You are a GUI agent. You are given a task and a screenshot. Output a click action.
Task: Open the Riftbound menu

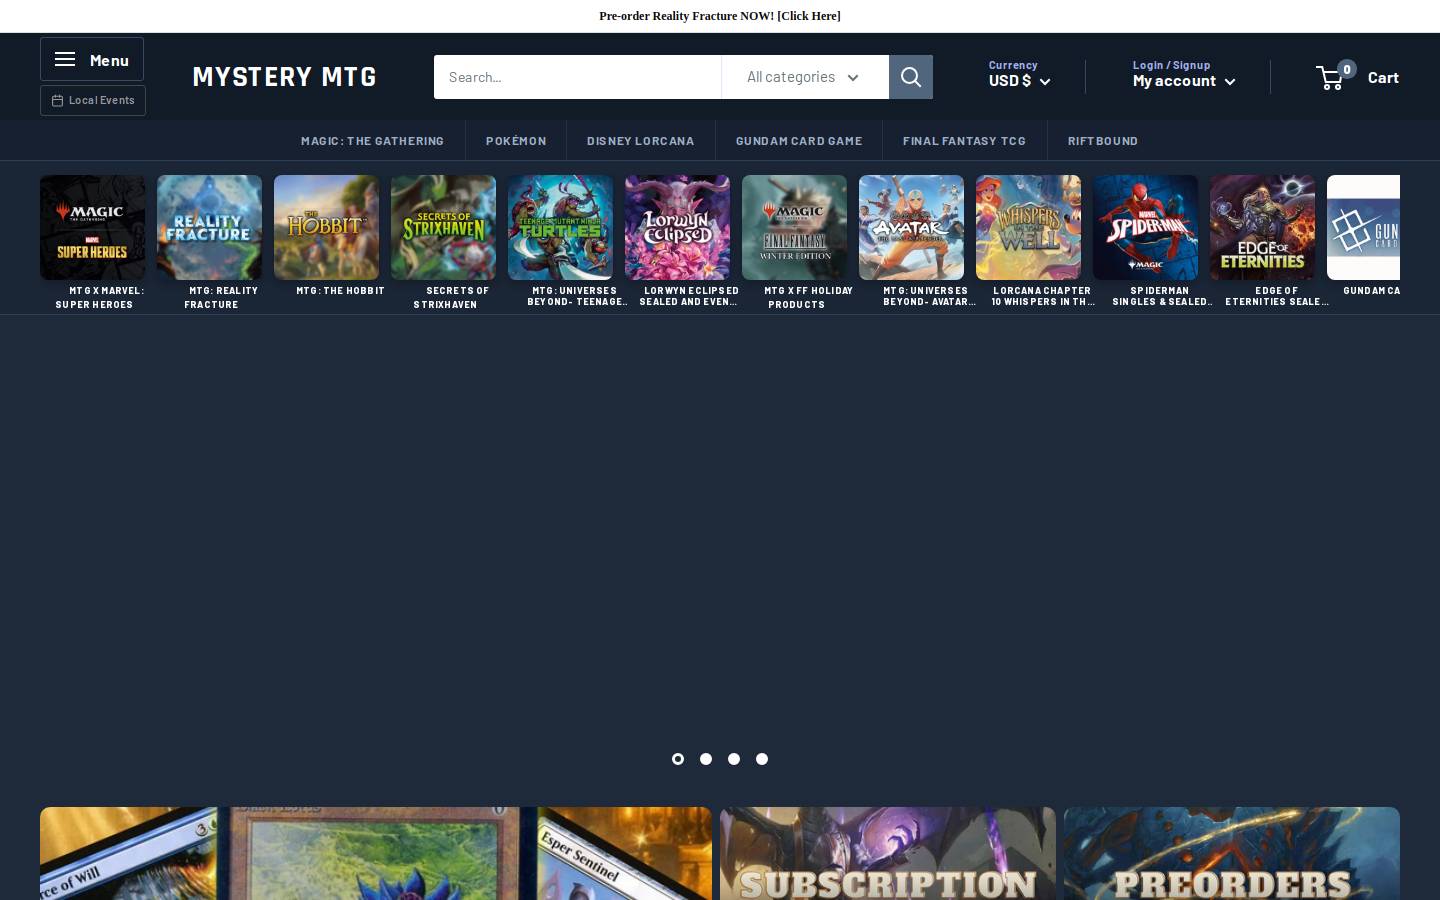[x=1103, y=141]
